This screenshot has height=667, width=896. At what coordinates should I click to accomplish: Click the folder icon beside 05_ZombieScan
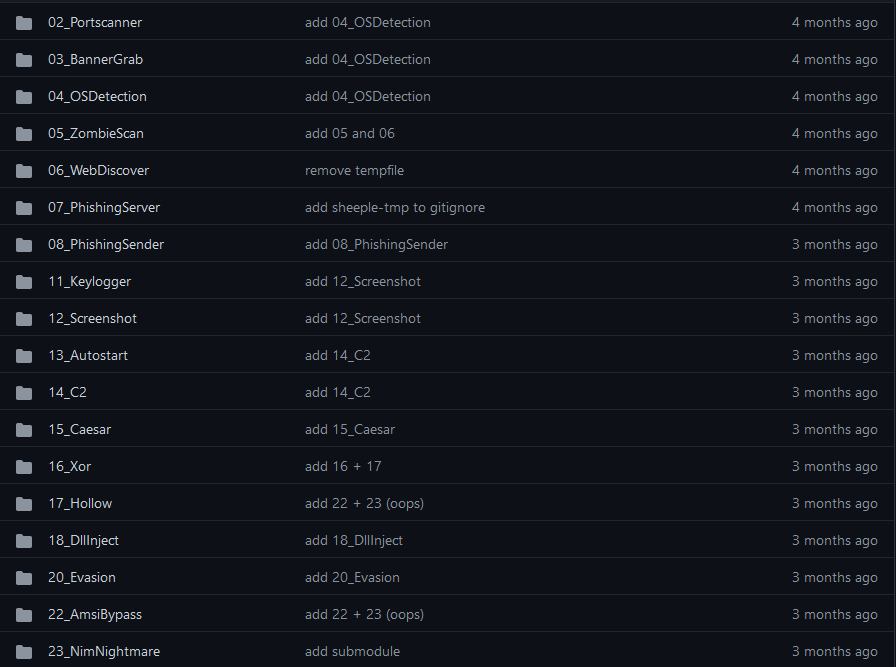pos(24,133)
